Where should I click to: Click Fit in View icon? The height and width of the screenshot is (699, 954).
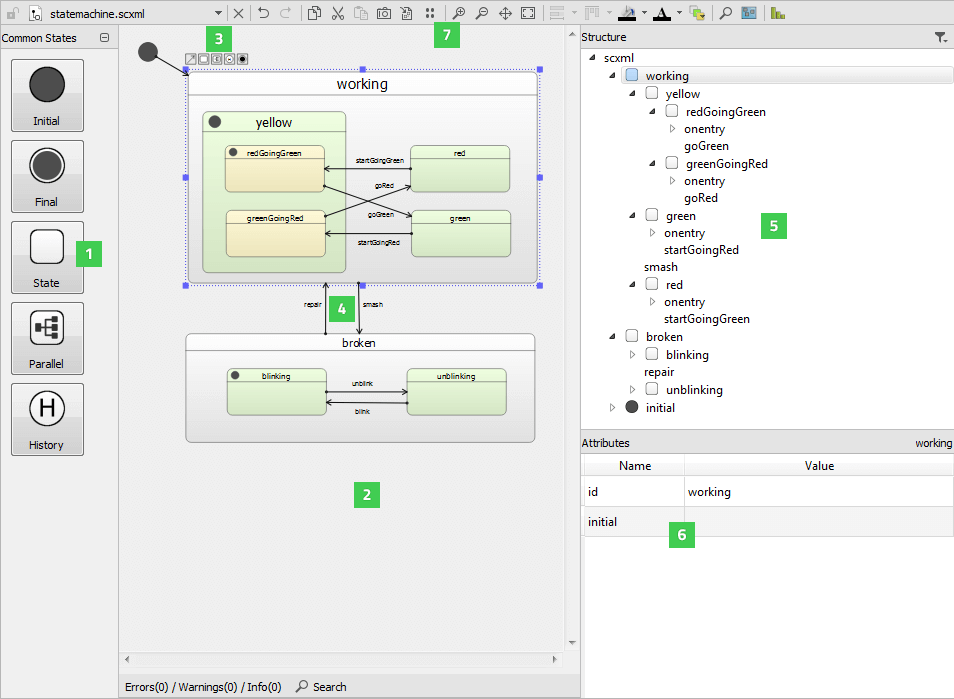528,13
